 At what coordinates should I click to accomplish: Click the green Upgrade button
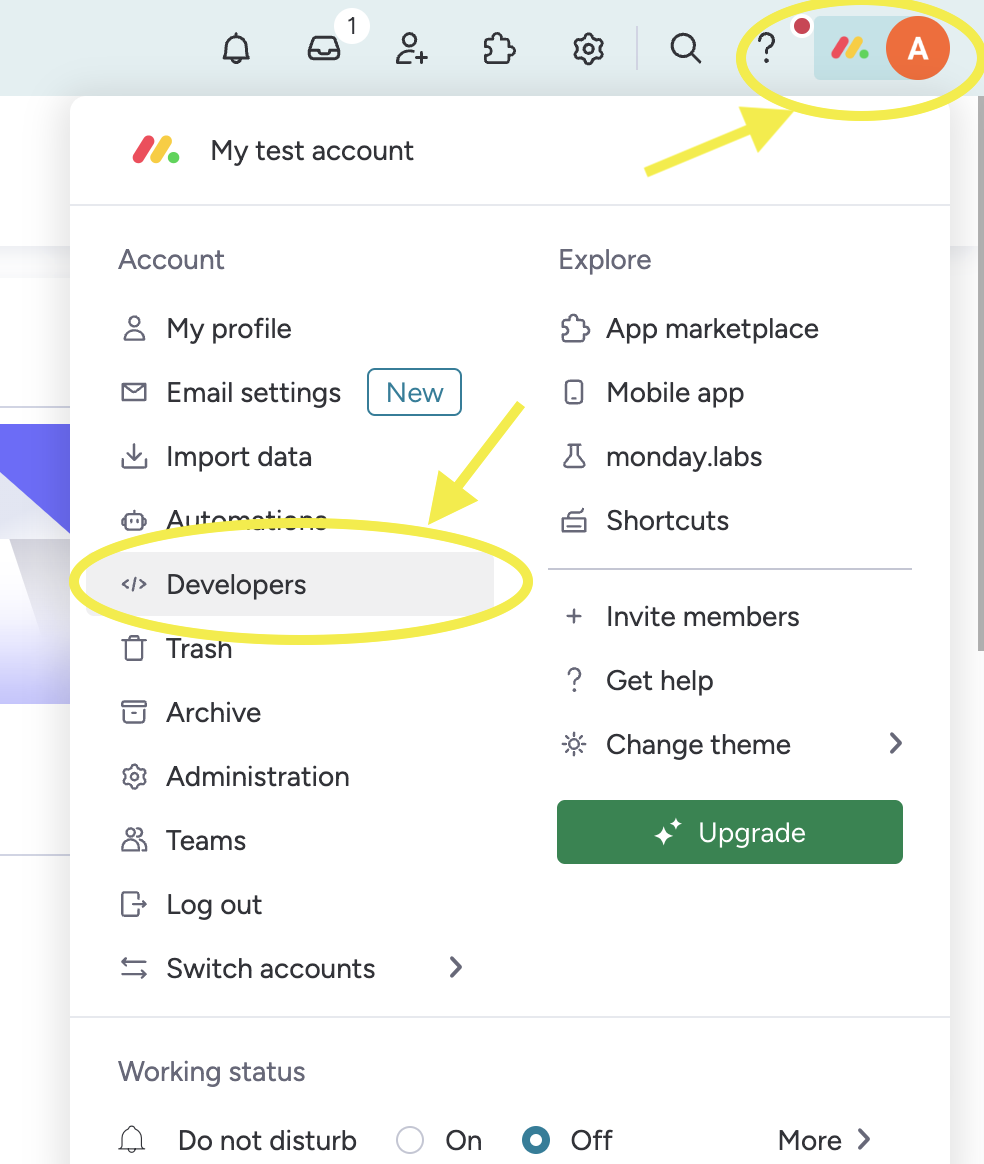click(x=729, y=832)
